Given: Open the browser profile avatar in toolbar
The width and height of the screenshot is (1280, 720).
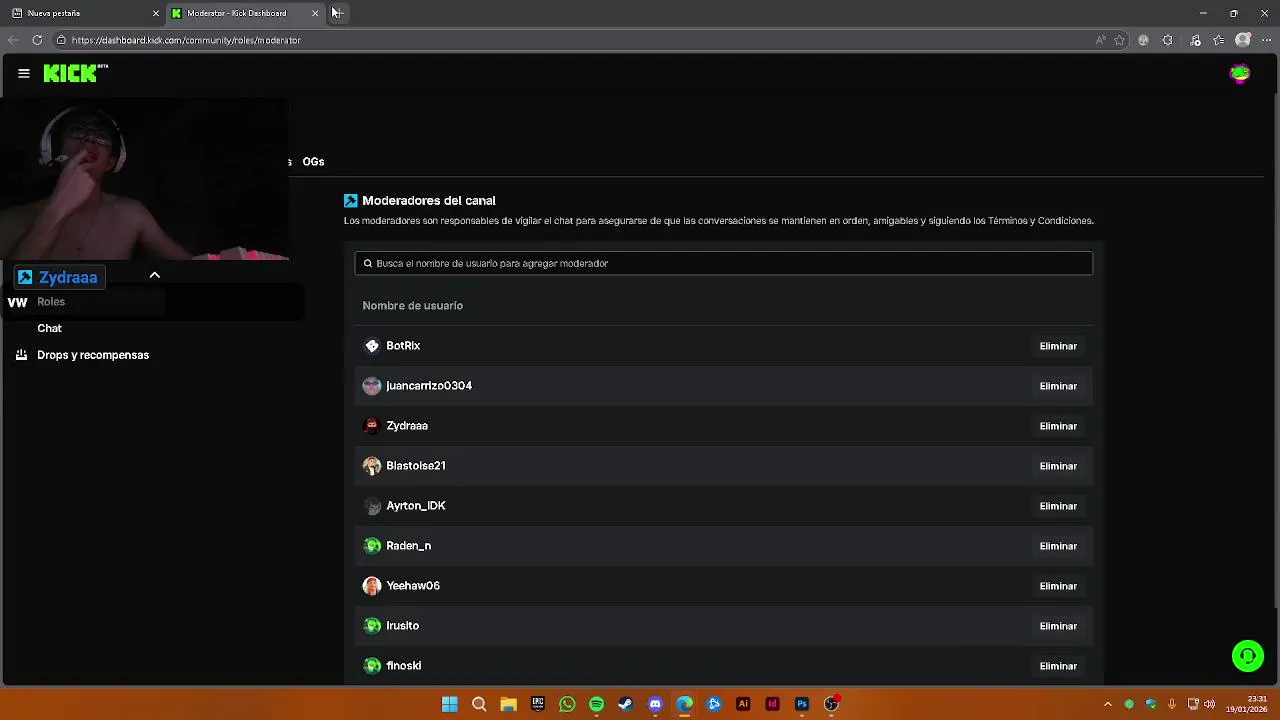Looking at the screenshot, I should click(x=1243, y=40).
